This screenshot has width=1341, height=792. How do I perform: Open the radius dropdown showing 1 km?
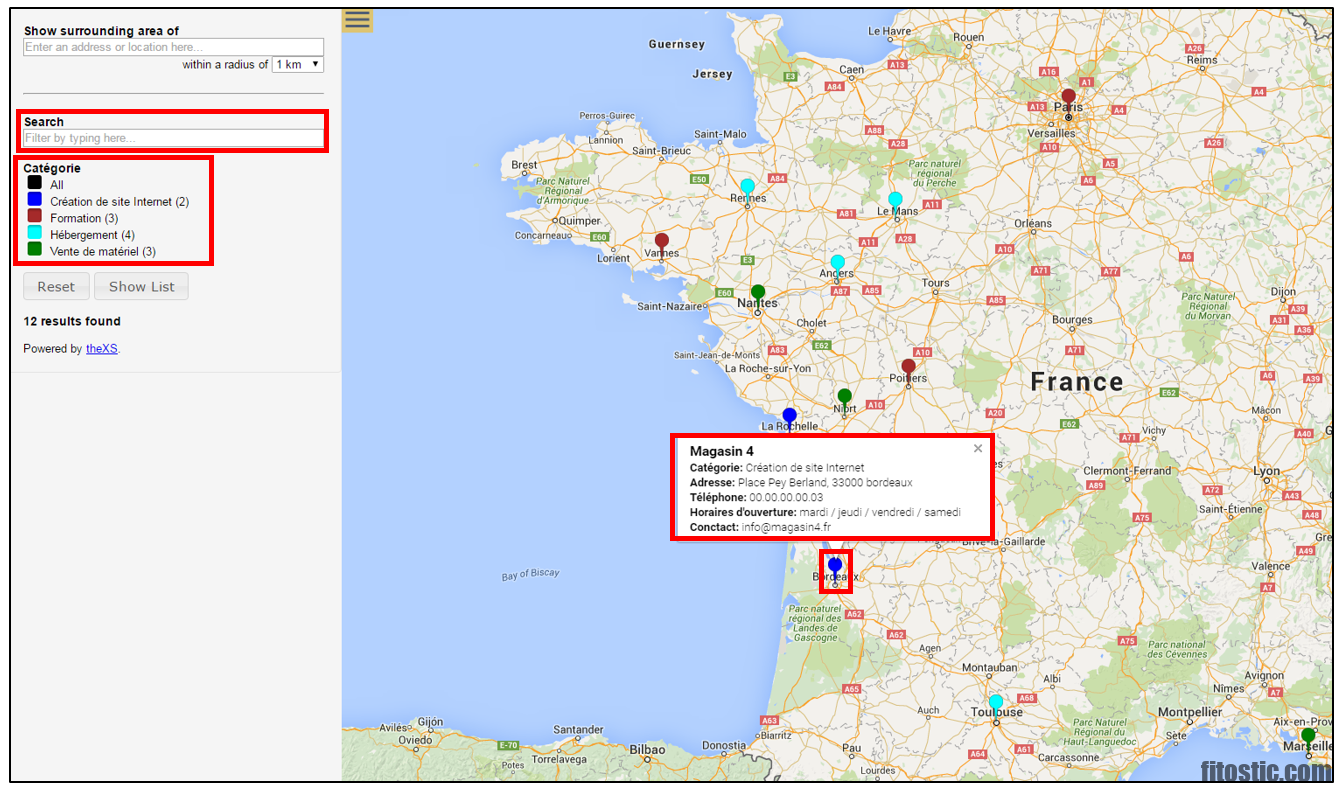point(297,63)
